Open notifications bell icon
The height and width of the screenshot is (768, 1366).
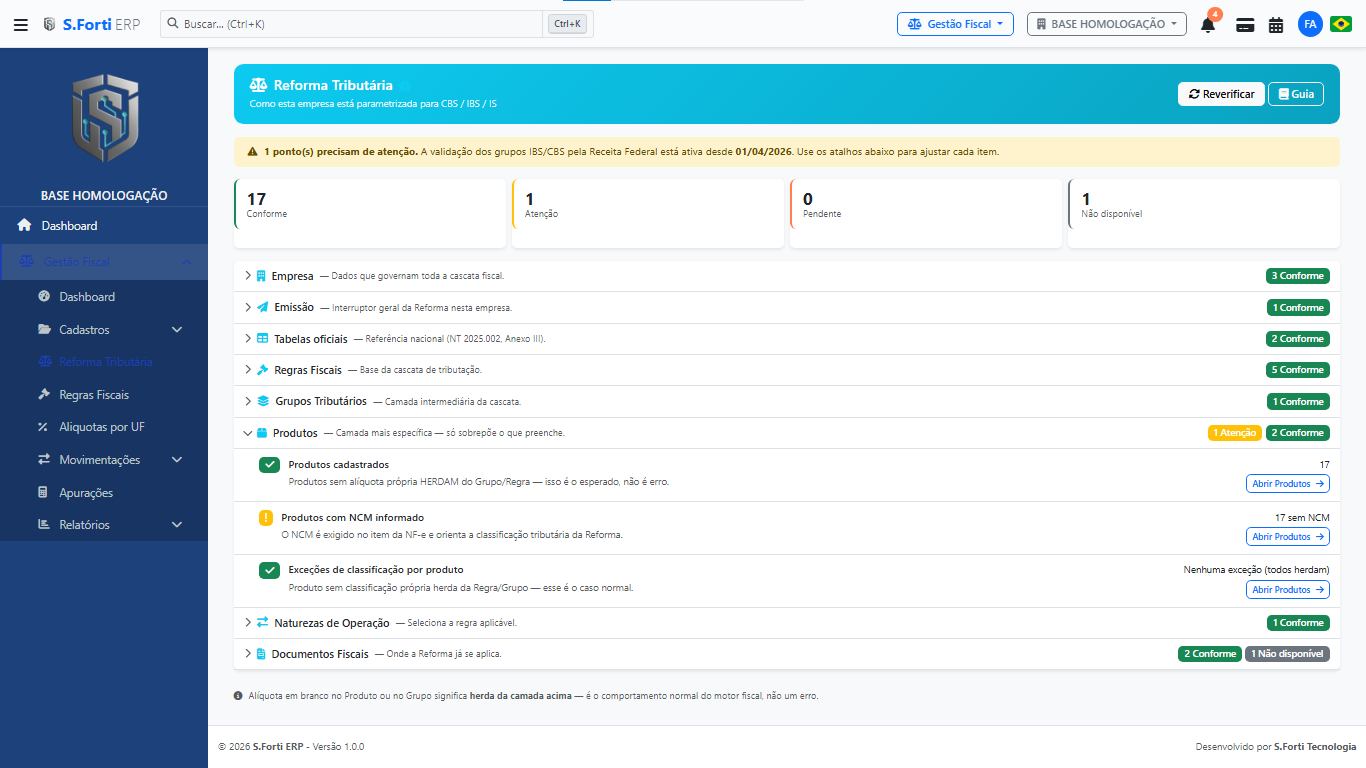click(1208, 25)
